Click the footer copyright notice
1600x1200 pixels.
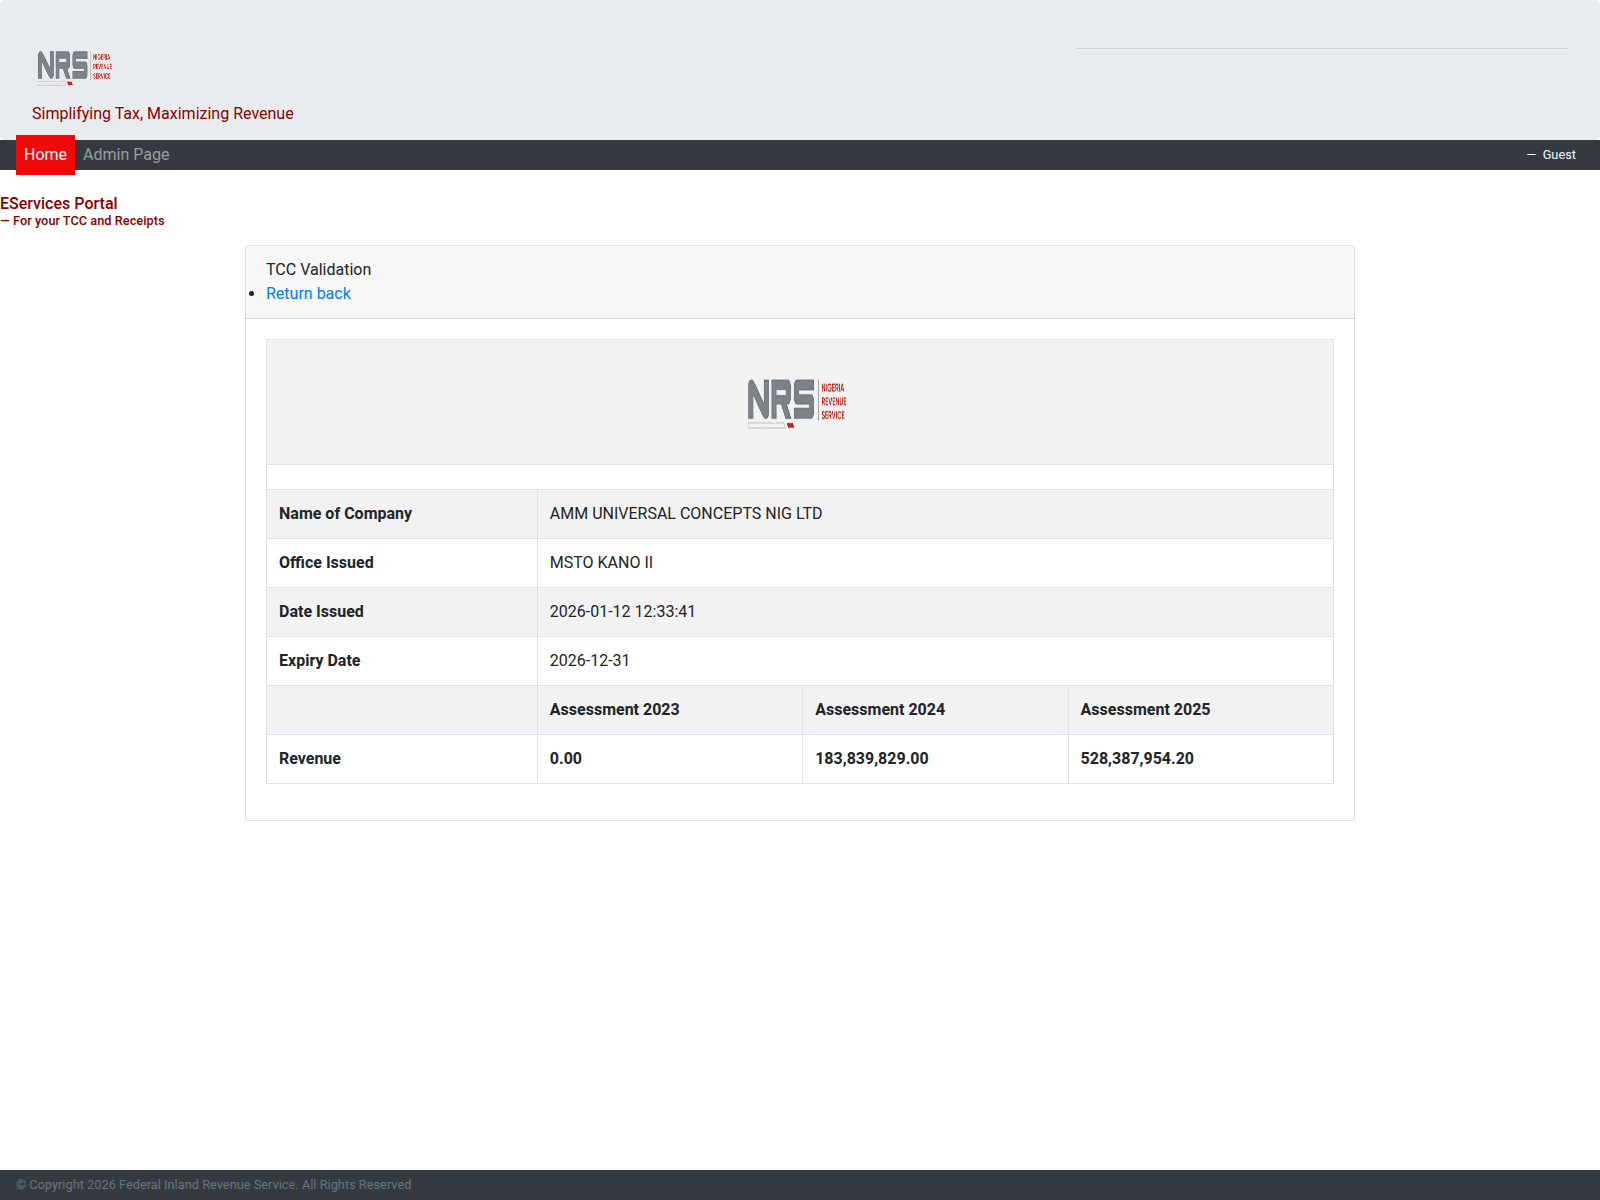[214, 1185]
